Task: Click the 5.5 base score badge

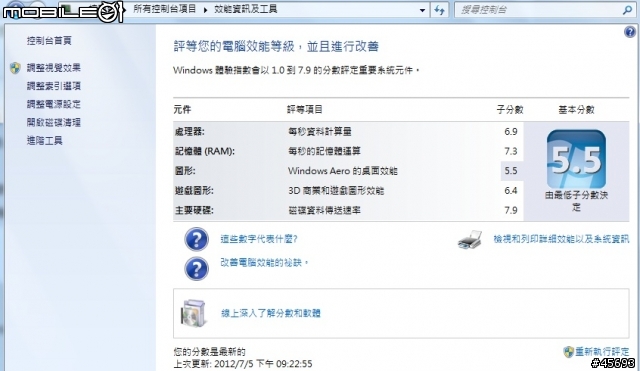Action: tap(576, 159)
